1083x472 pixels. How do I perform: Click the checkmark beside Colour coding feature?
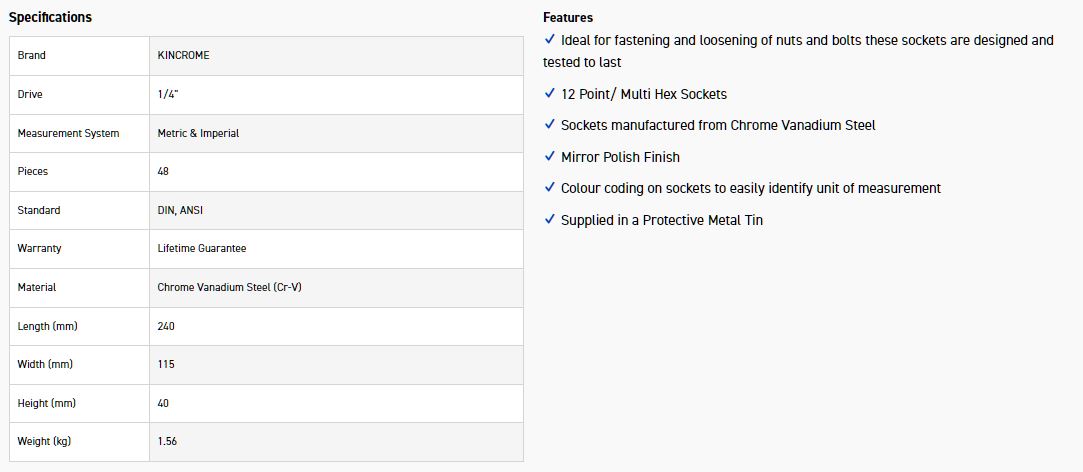549,187
